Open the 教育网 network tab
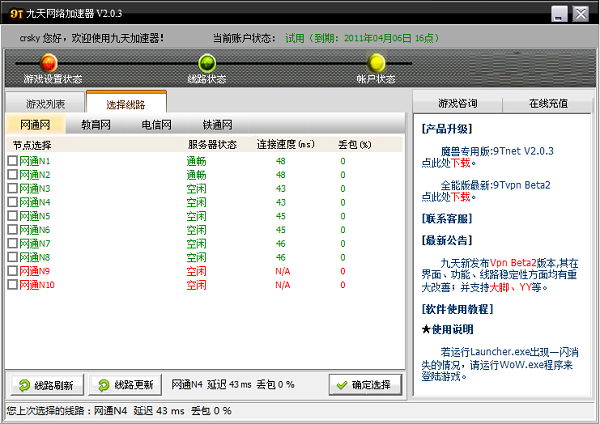Viewport: 600px width, 424px height. pyautogui.click(x=96, y=125)
